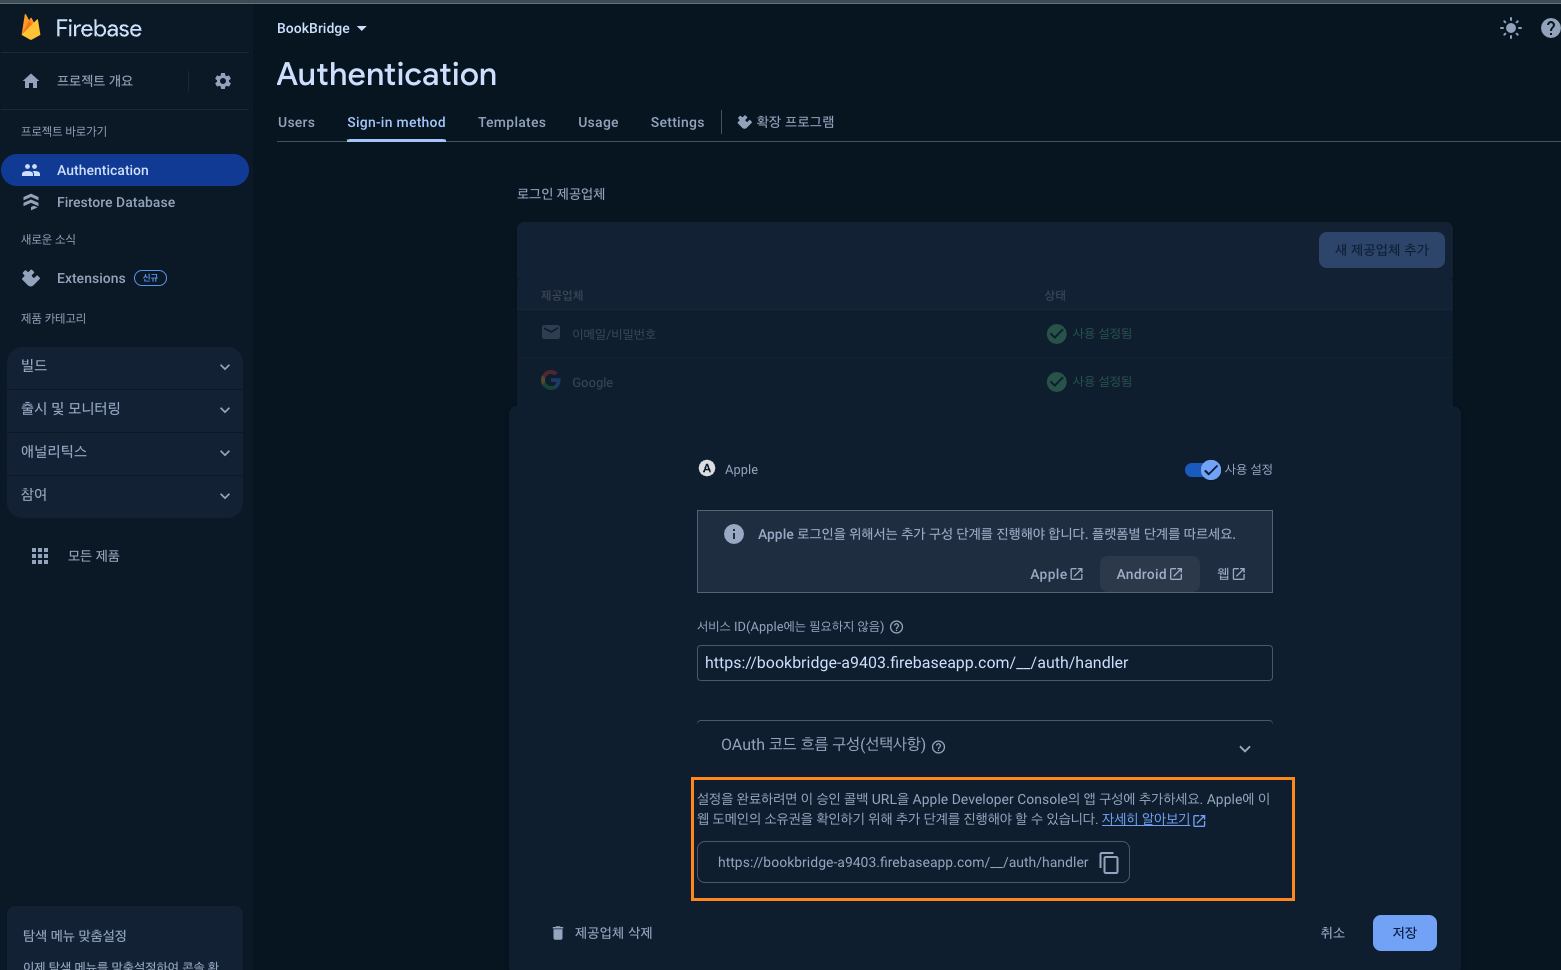Click the 자세히 알아보기 learn more link
The image size is (1561, 970).
(x=1154, y=819)
